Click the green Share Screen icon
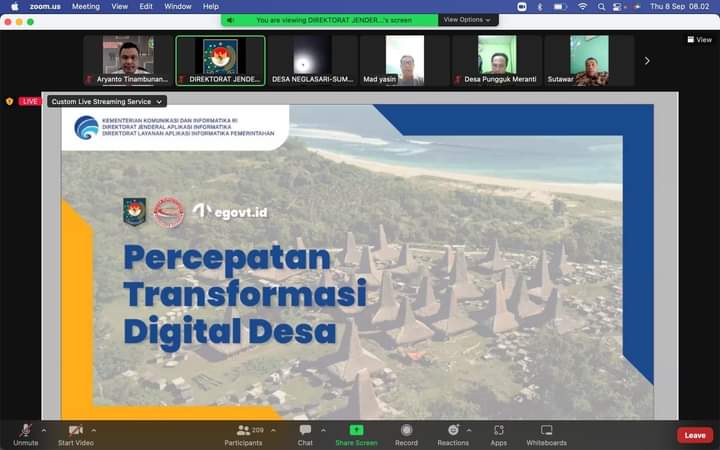This screenshot has height=450, width=720. pos(356,431)
